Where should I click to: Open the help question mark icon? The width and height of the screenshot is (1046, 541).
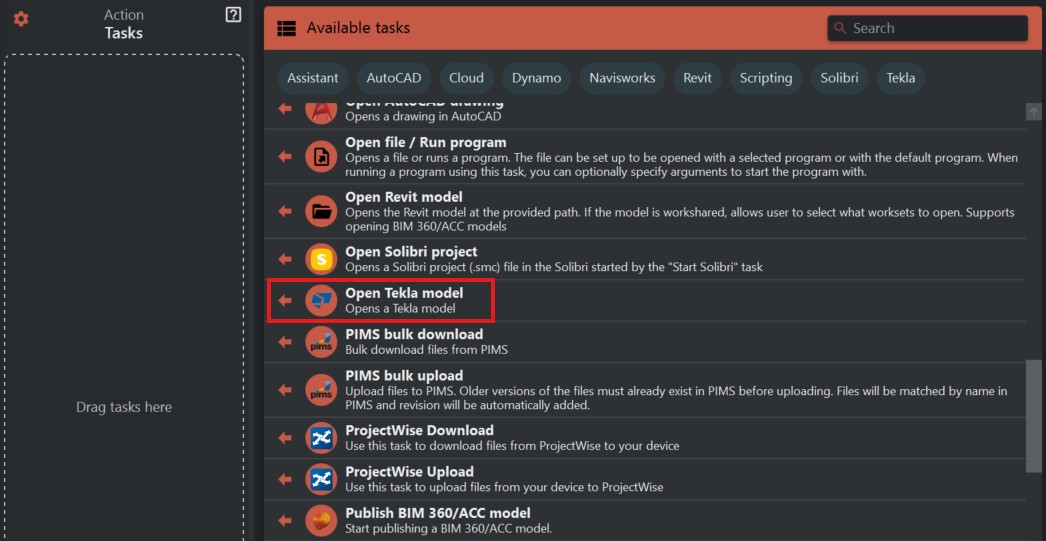[233, 14]
